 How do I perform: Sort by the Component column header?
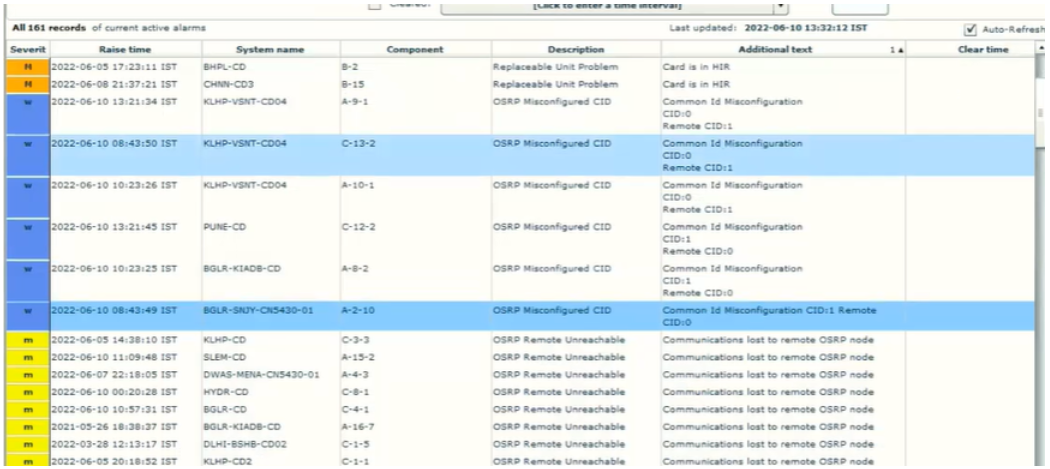[x=415, y=50]
